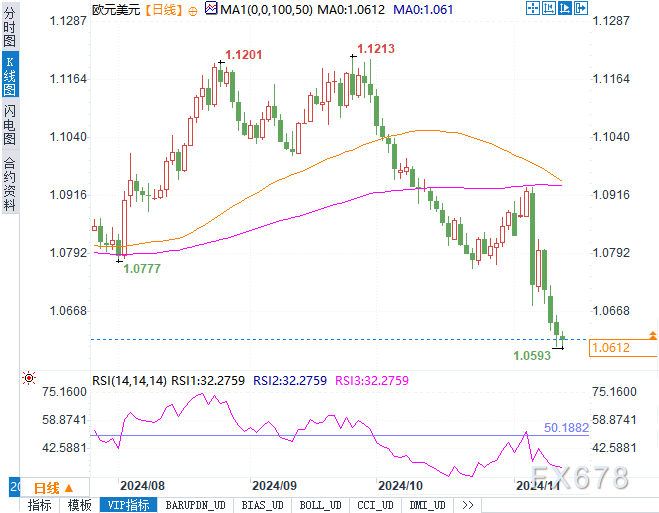659x513 pixels.
Task: Open the MA1(0,0,100,50) indicator parameters
Action: point(265,9)
